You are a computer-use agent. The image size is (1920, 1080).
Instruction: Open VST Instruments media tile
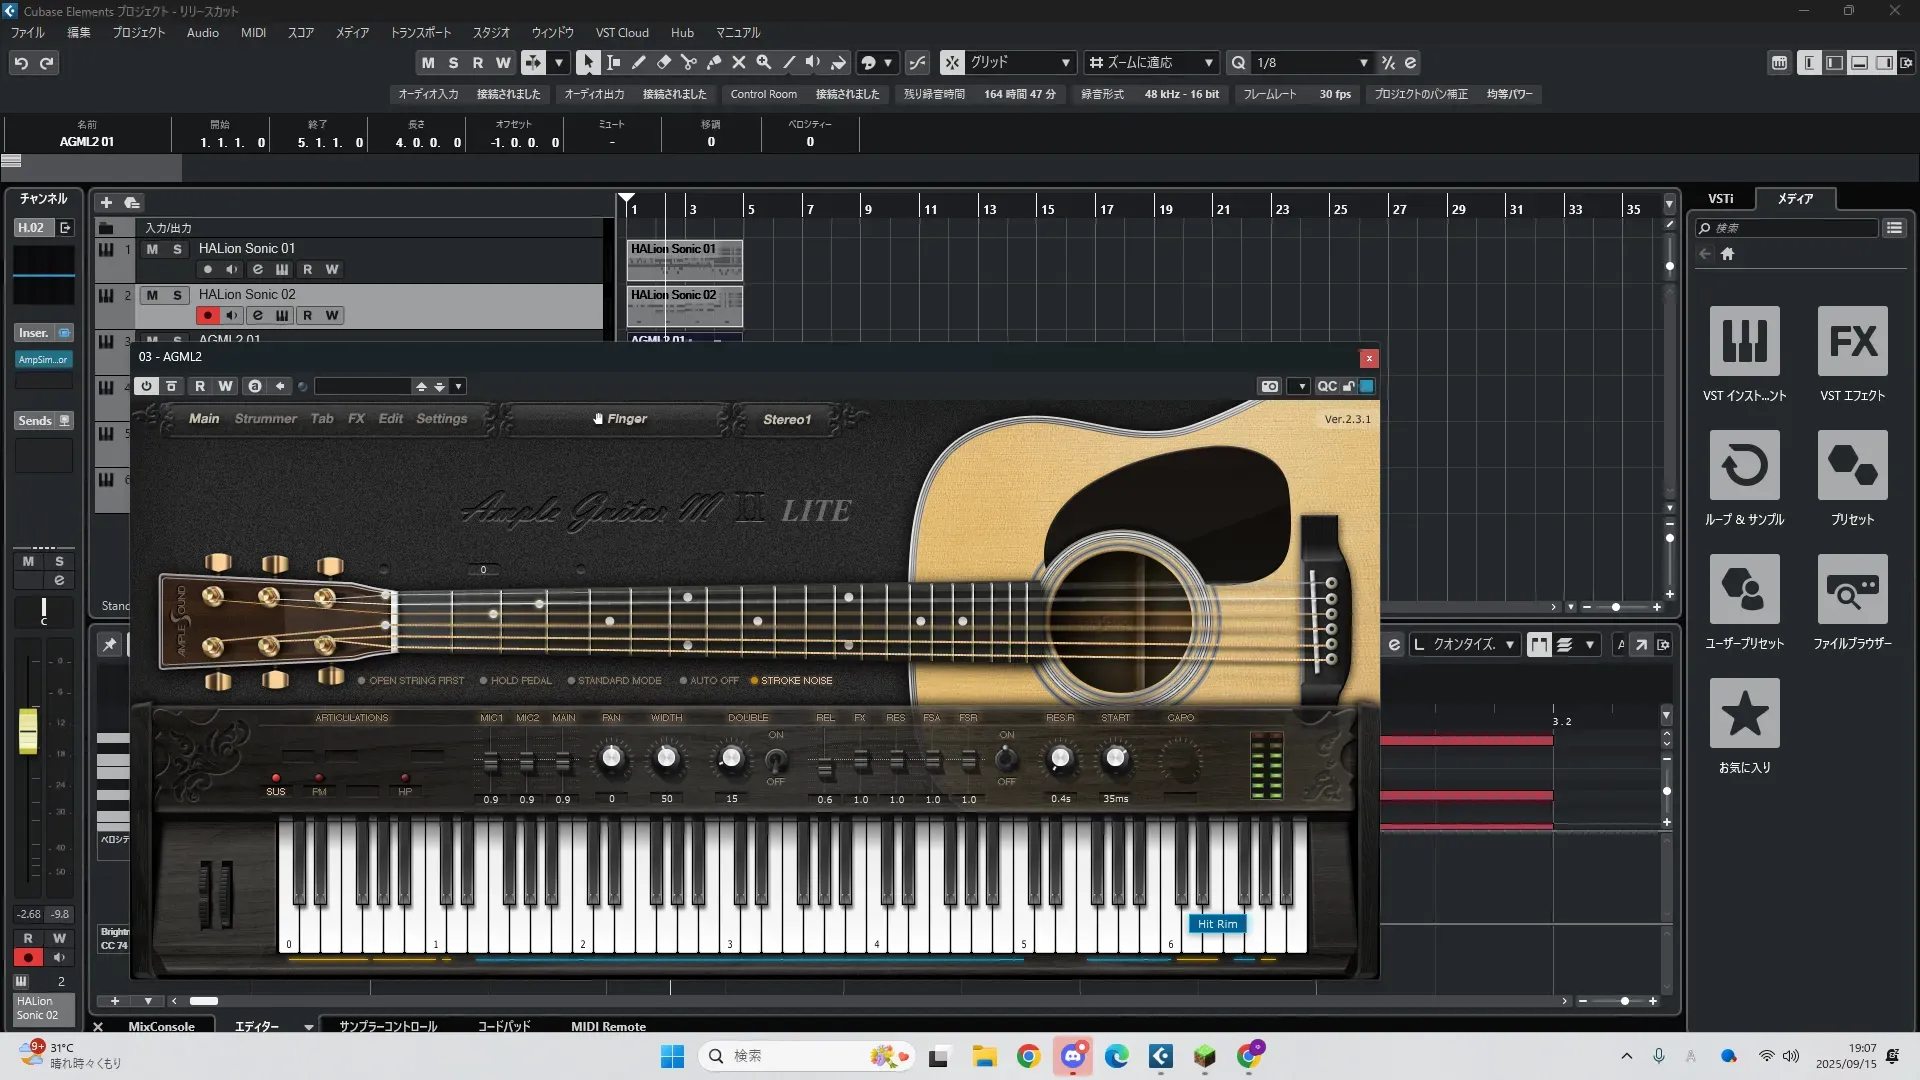coord(1744,341)
